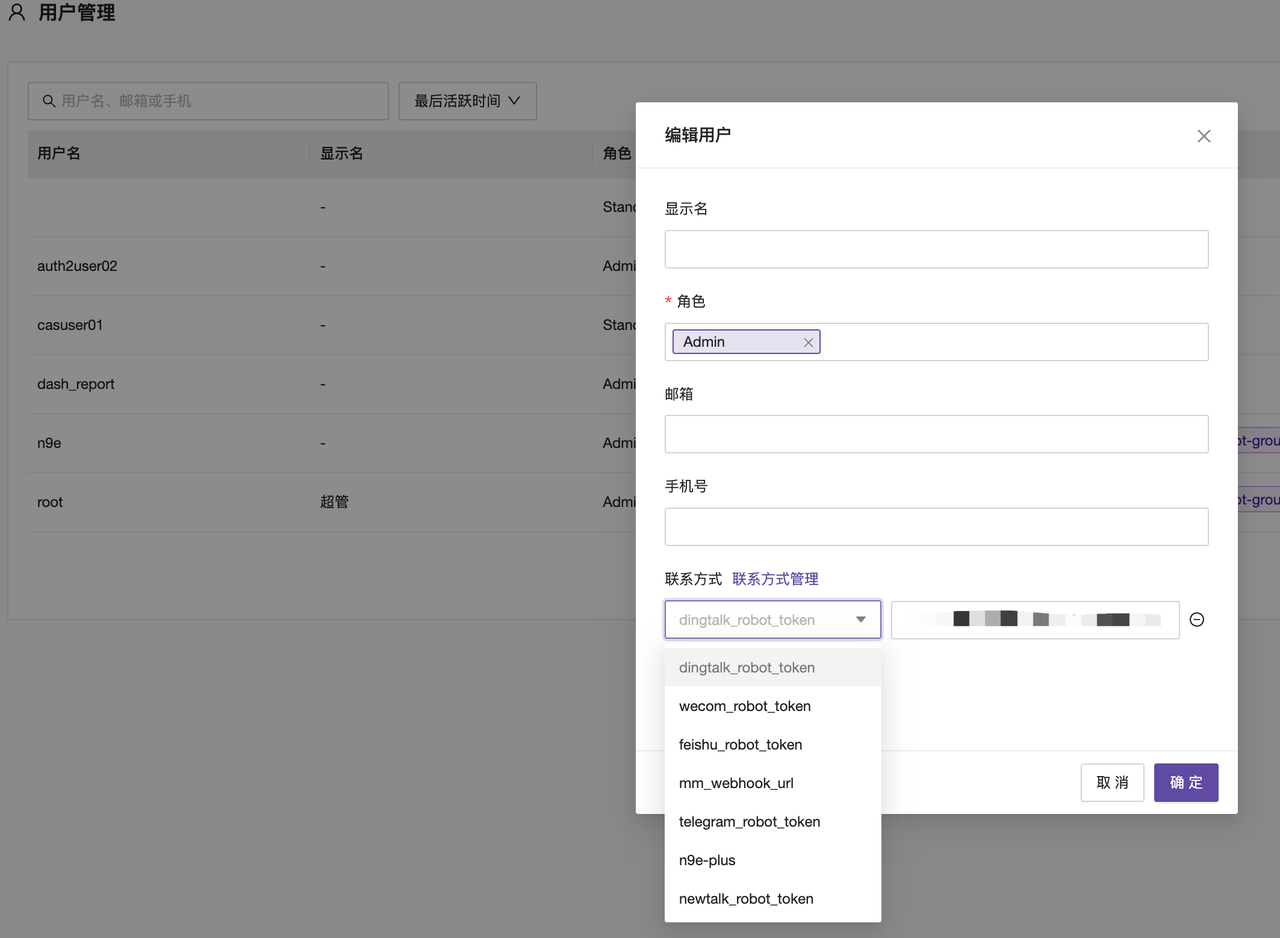Open the 联系方式管理 link
Screen dimensions: 1280x938
click(x=775, y=579)
